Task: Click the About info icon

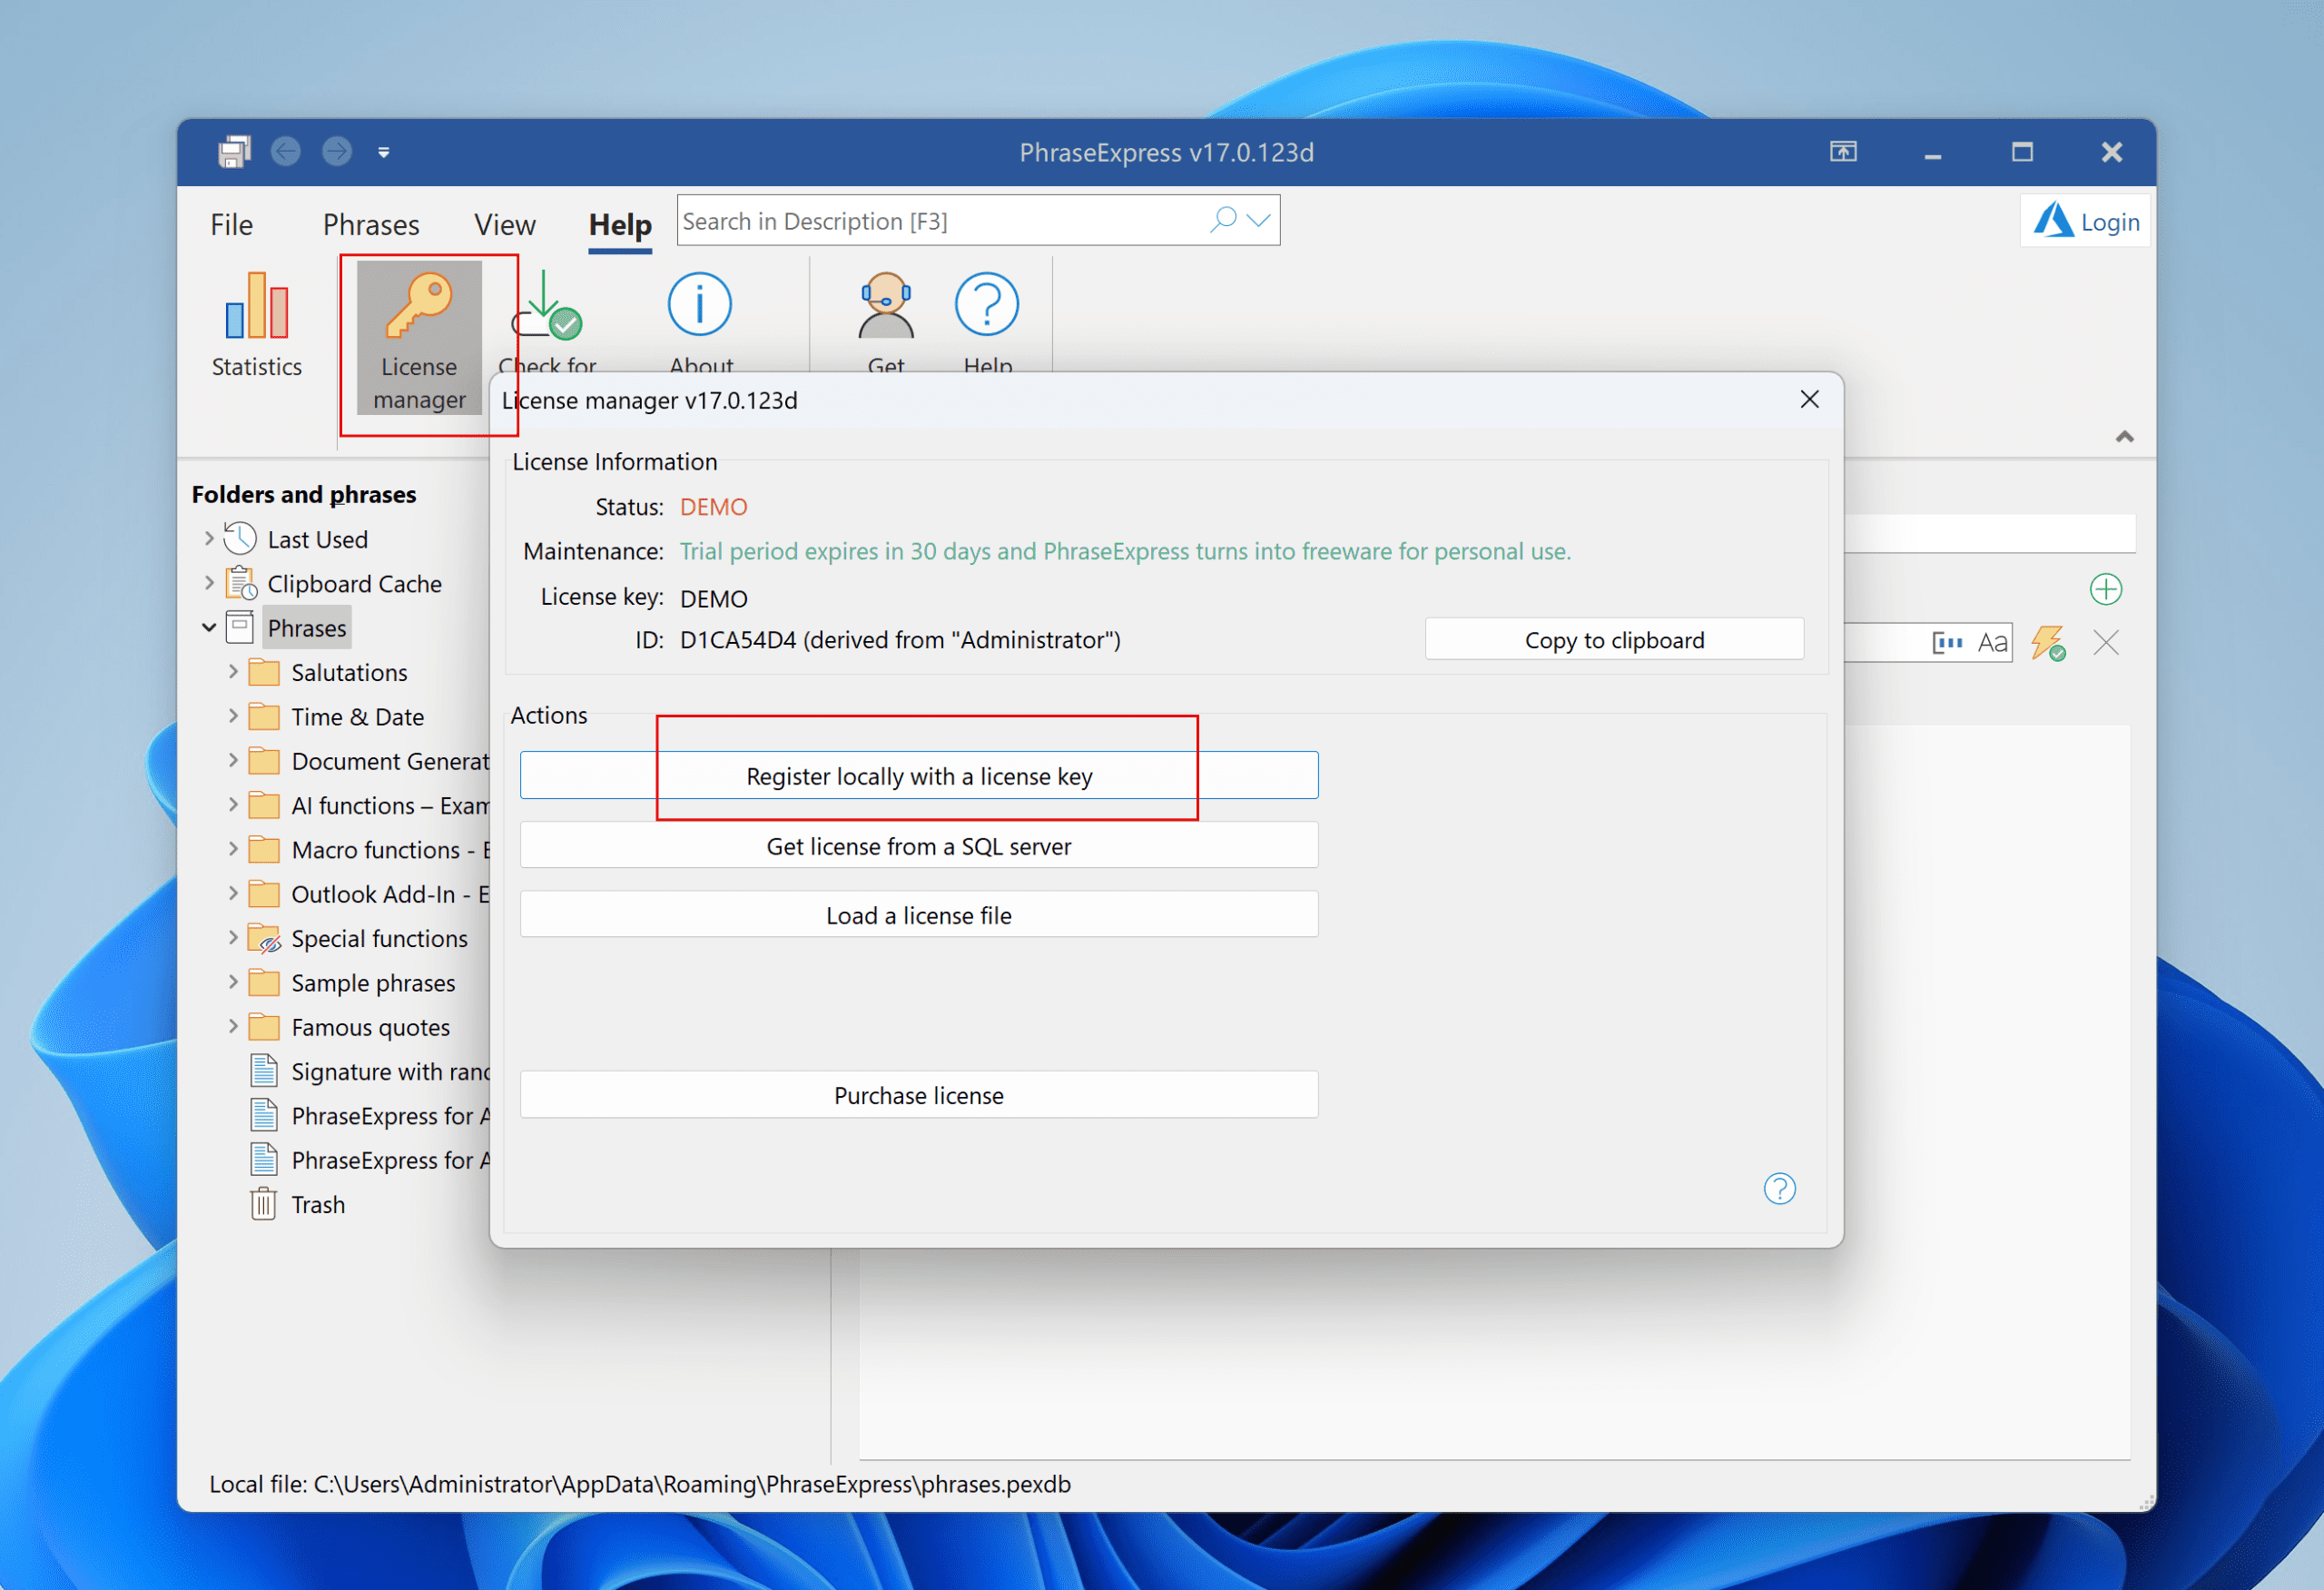Action: coord(699,304)
